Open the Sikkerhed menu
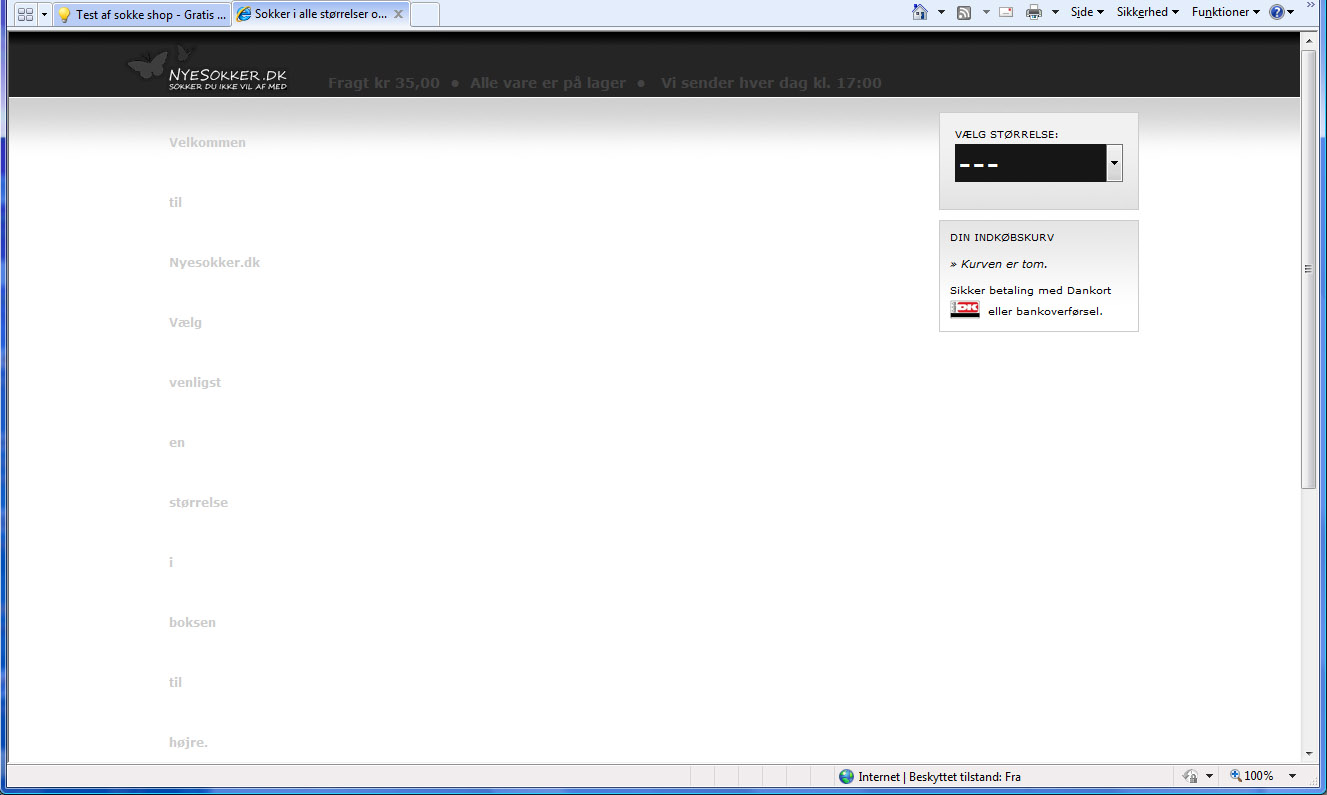 [1147, 13]
